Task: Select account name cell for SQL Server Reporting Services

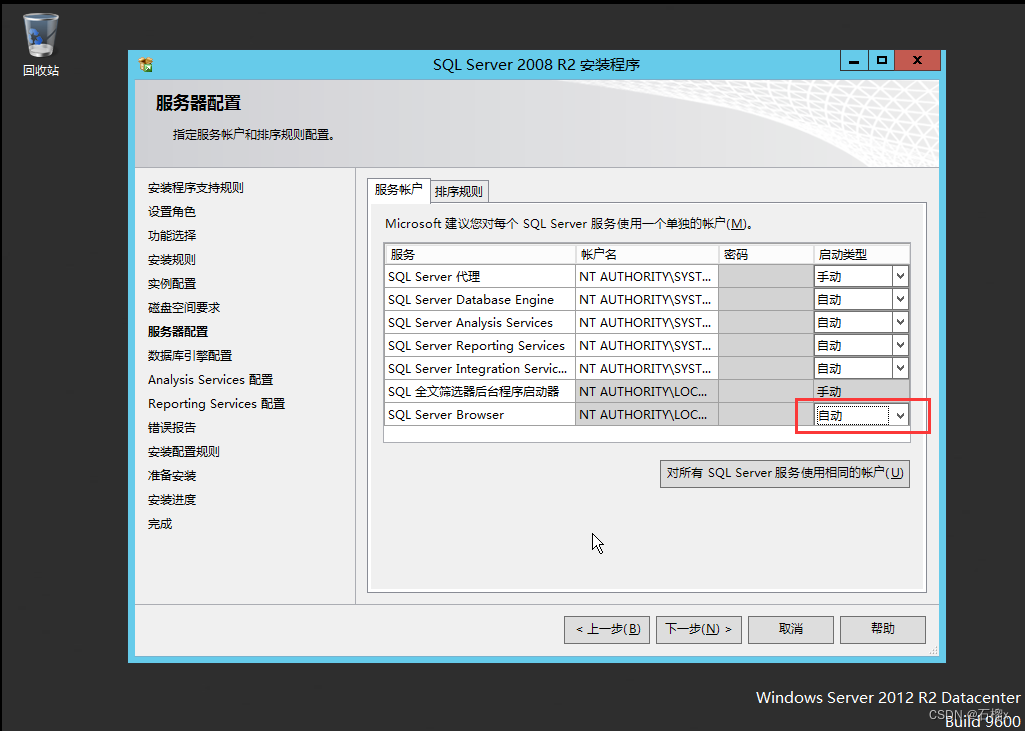Action: (x=647, y=345)
